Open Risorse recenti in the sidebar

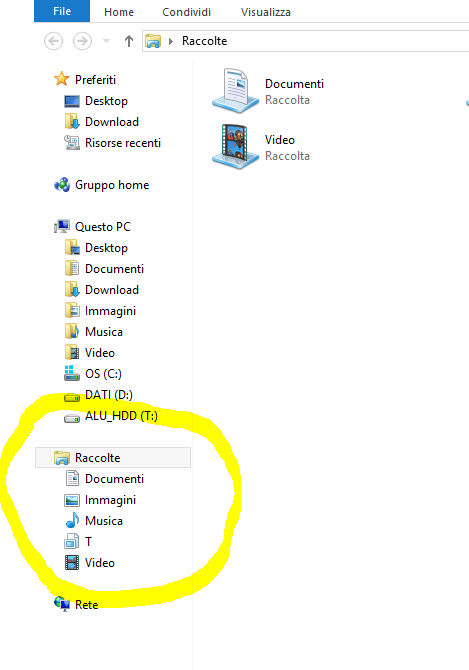[x=123, y=143]
